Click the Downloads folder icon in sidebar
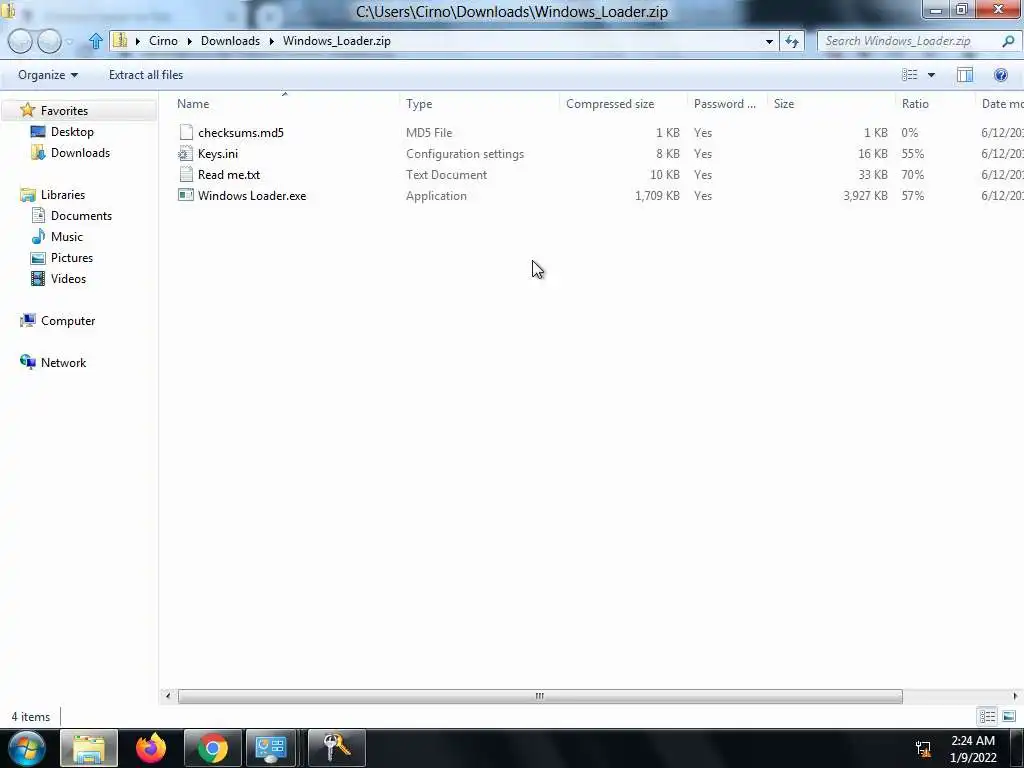 click(x=38, y=153)
